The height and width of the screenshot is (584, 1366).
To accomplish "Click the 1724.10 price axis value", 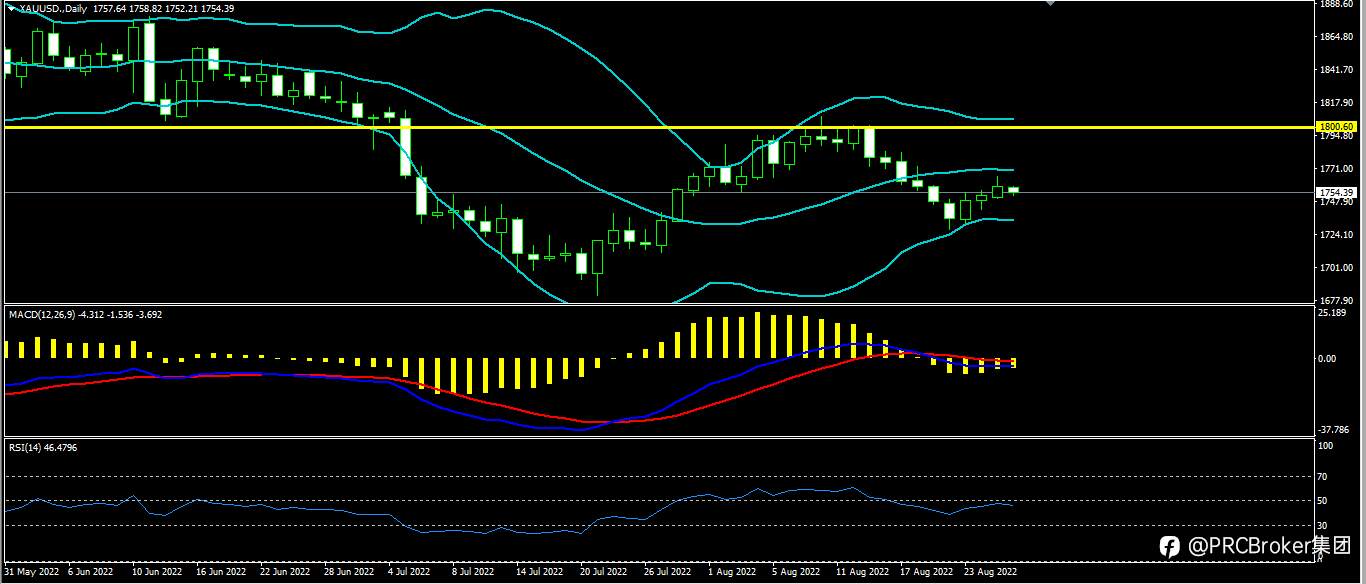I will 1337,235.
